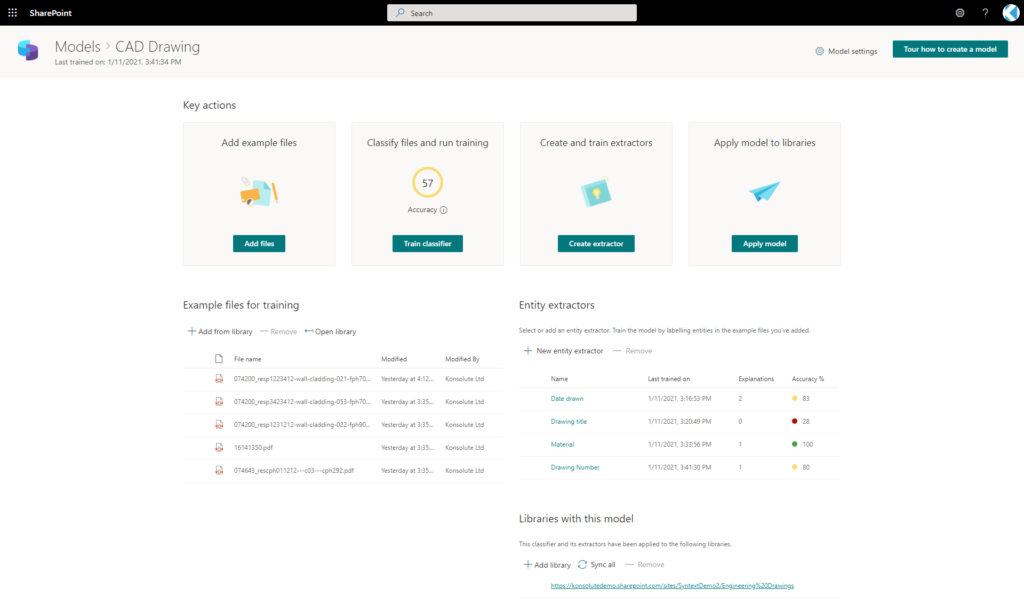Image resolution: width=1024 pixels, height=606 pixels.
Task: Open the Microsoft 365 app launcher grid
Action: (x=13, y=12)
